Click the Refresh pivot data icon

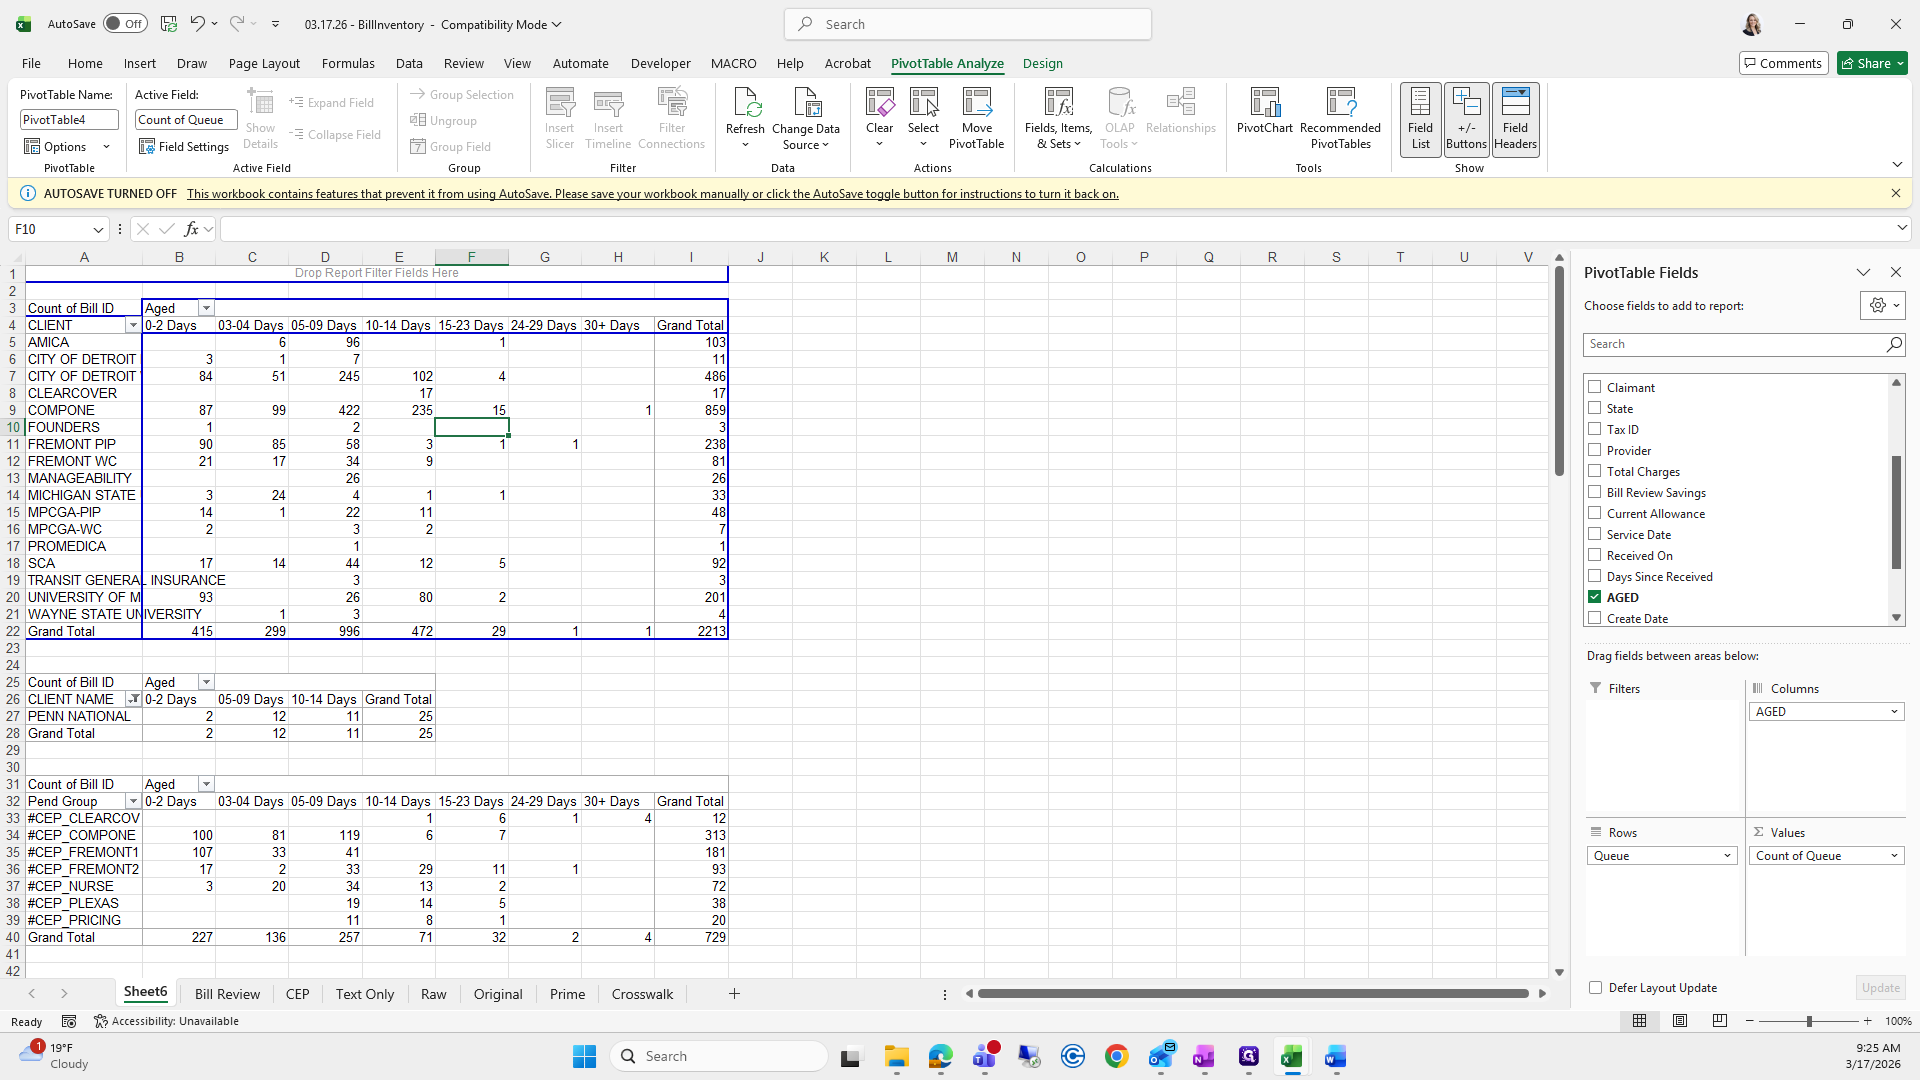click(x=745, y=104)
